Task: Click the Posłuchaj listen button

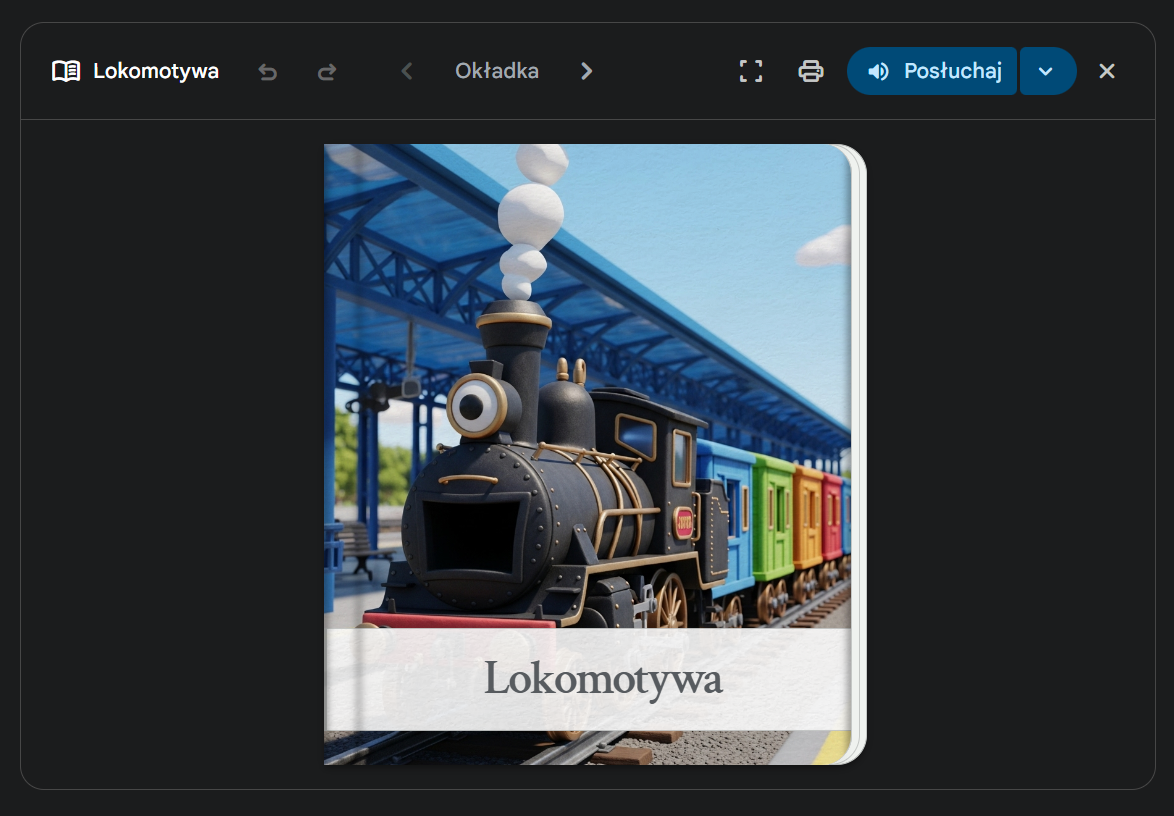Action: pyautogui.click(x=931, y=71)
